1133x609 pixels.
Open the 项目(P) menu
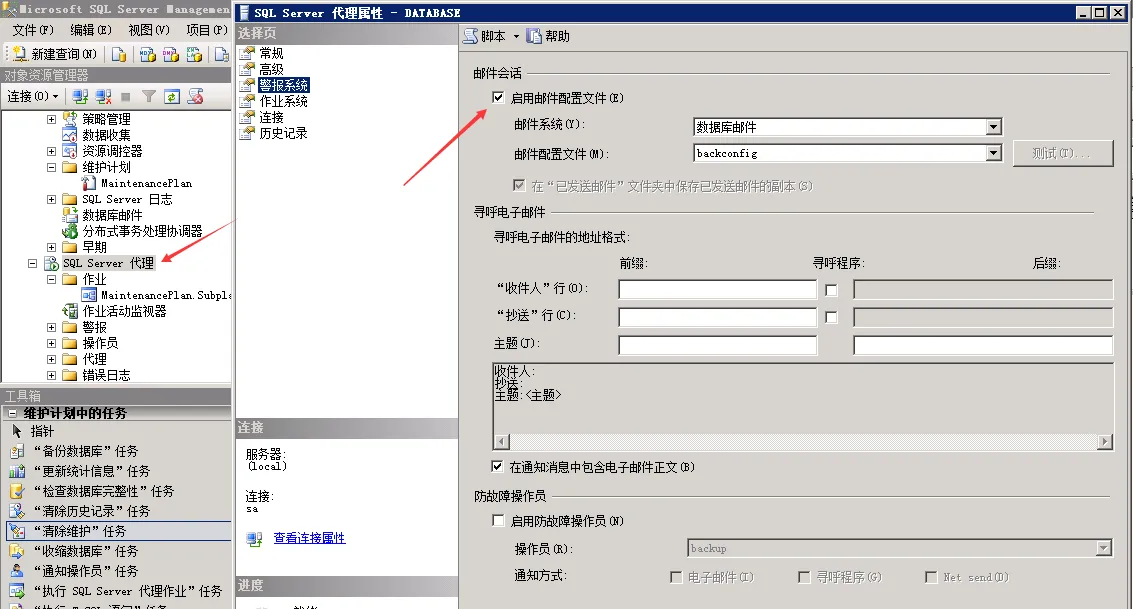pyautogui.click(x=207, y=30)
